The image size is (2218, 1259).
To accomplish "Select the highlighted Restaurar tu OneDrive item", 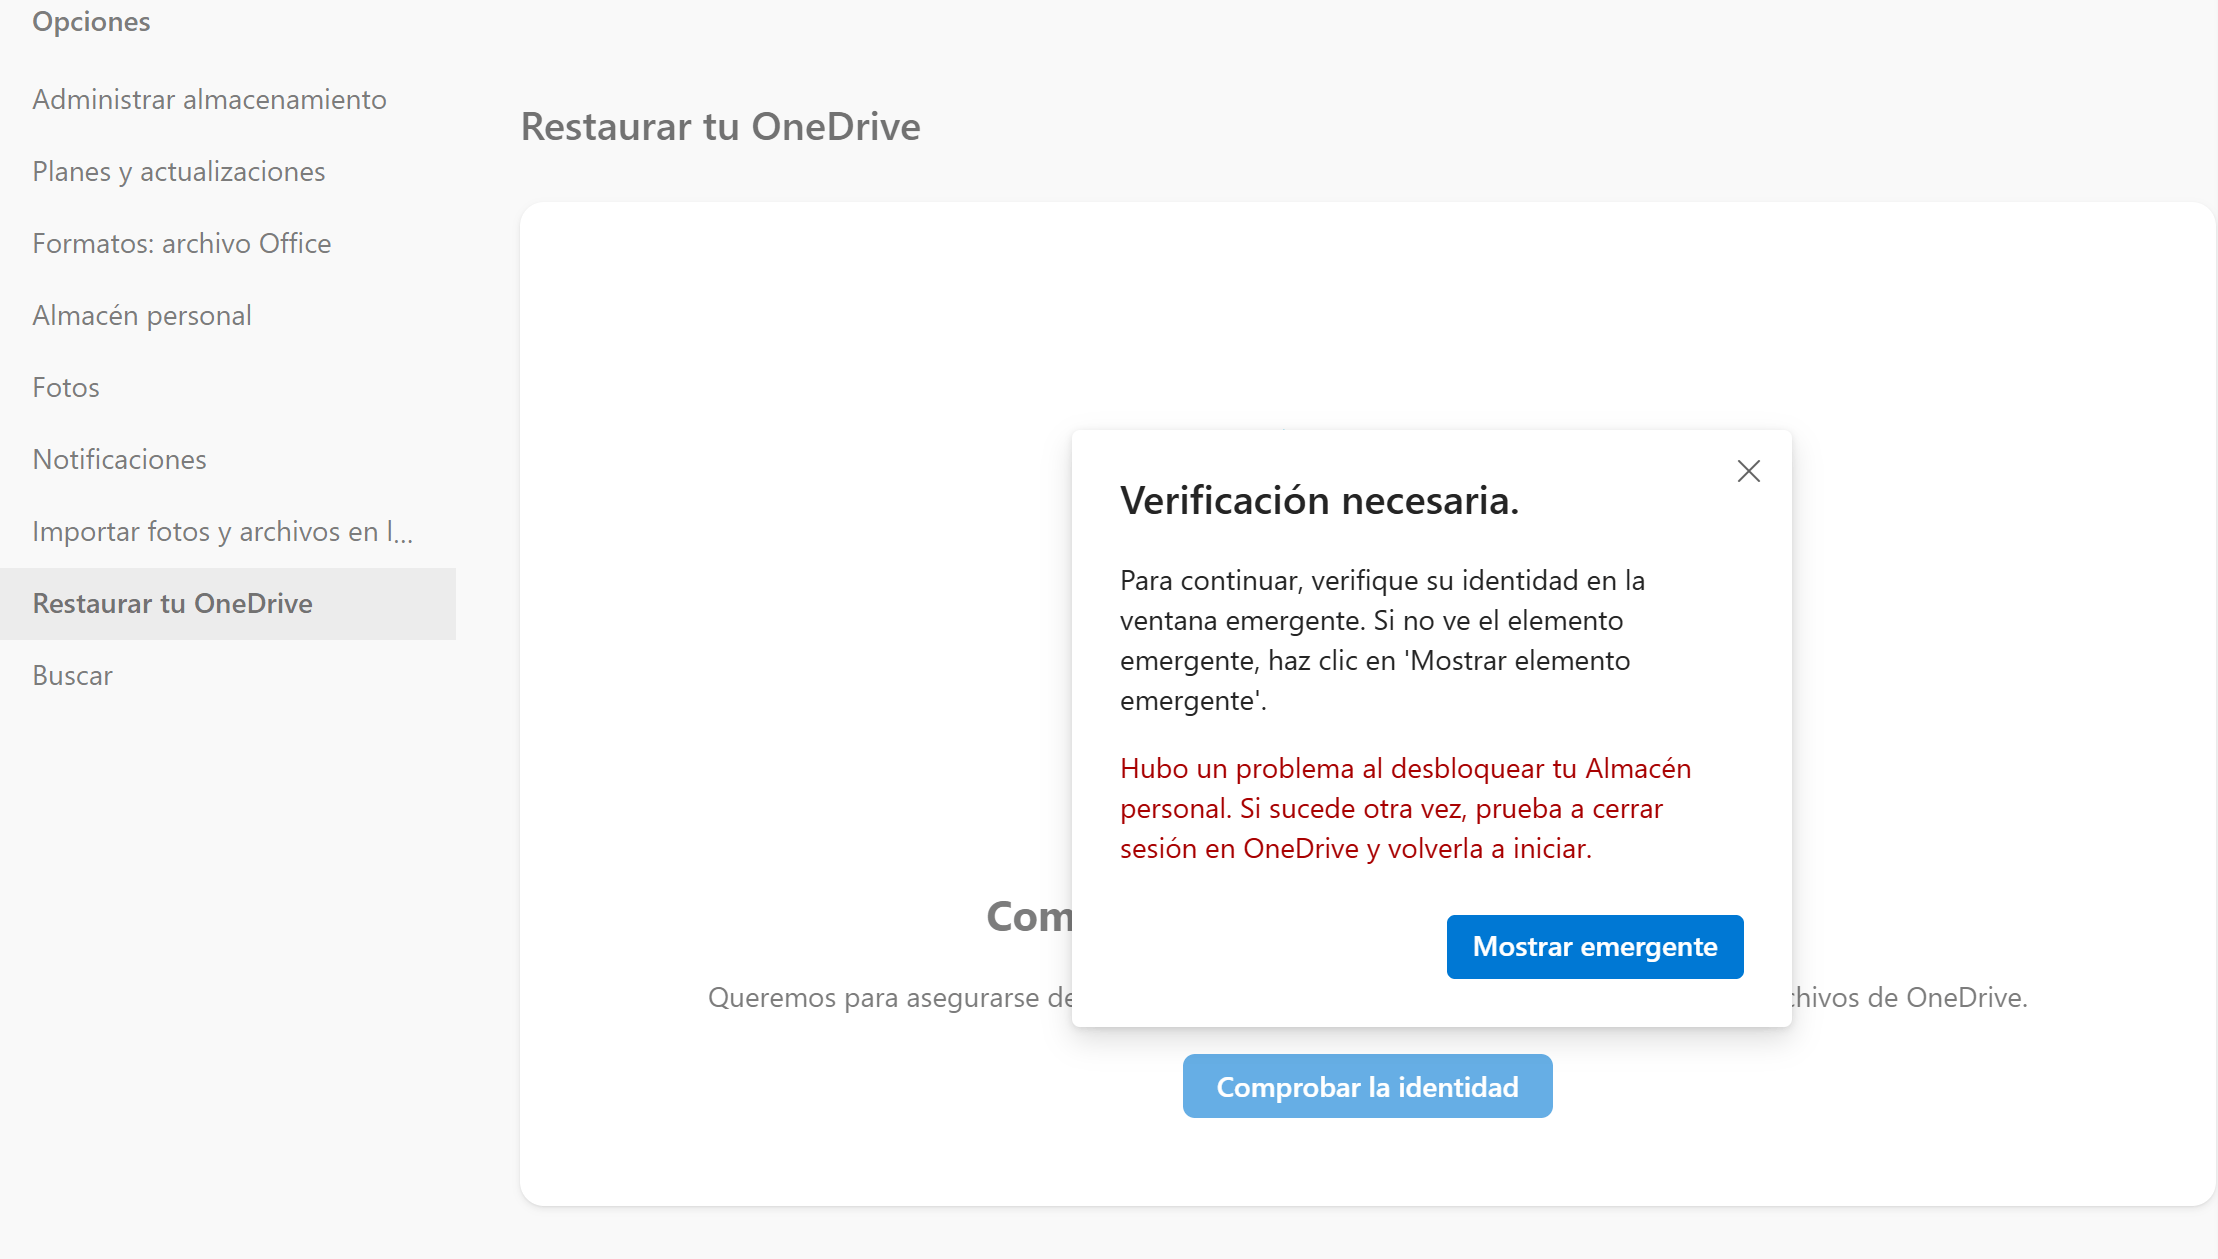I will (173, 604).
